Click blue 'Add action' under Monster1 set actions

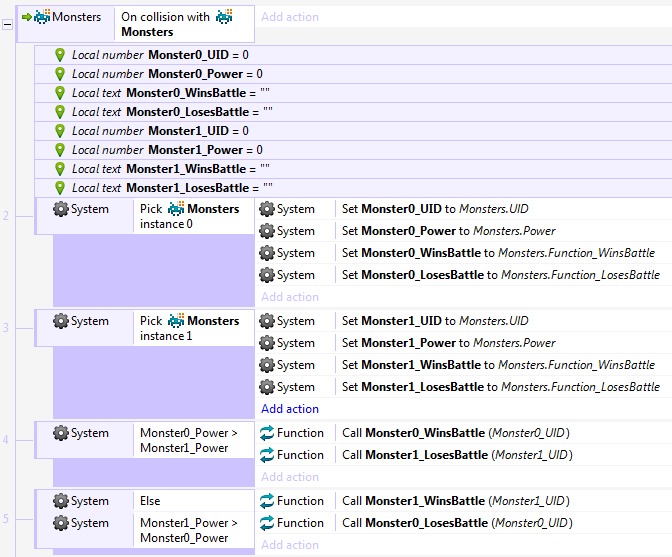pyautogui.click(x=290, y=409)
